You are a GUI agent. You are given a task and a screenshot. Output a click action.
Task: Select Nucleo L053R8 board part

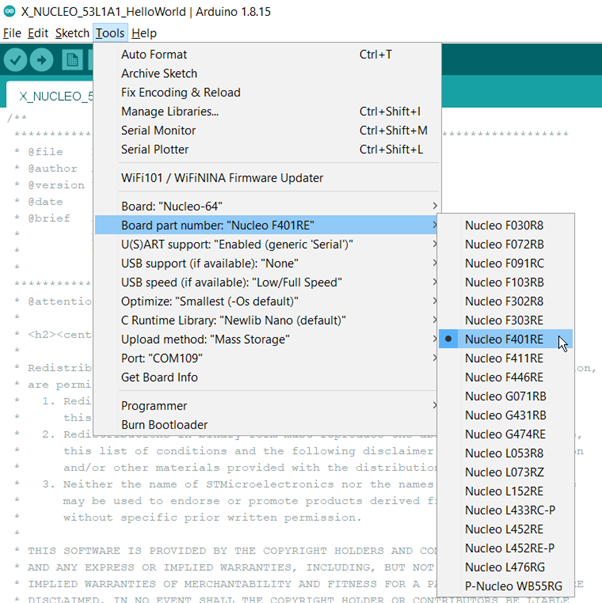pyautogui.click(x=505, y=453)
